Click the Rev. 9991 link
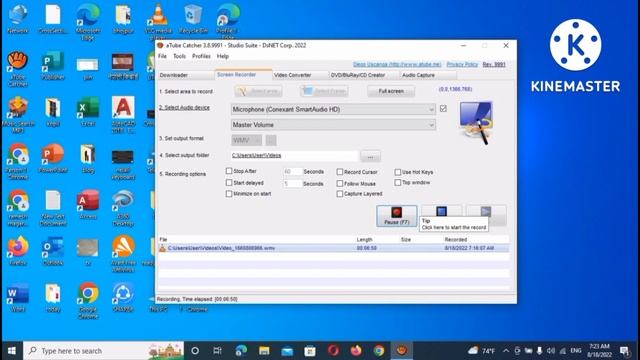The image size is (640, 360). click(x=494, y=64)
